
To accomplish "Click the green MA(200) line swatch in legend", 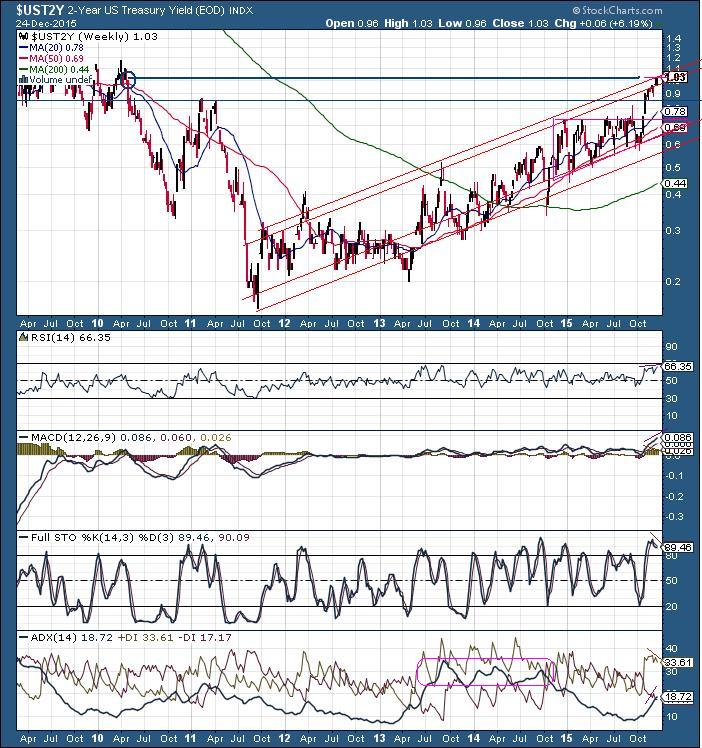I will (24, 70).
